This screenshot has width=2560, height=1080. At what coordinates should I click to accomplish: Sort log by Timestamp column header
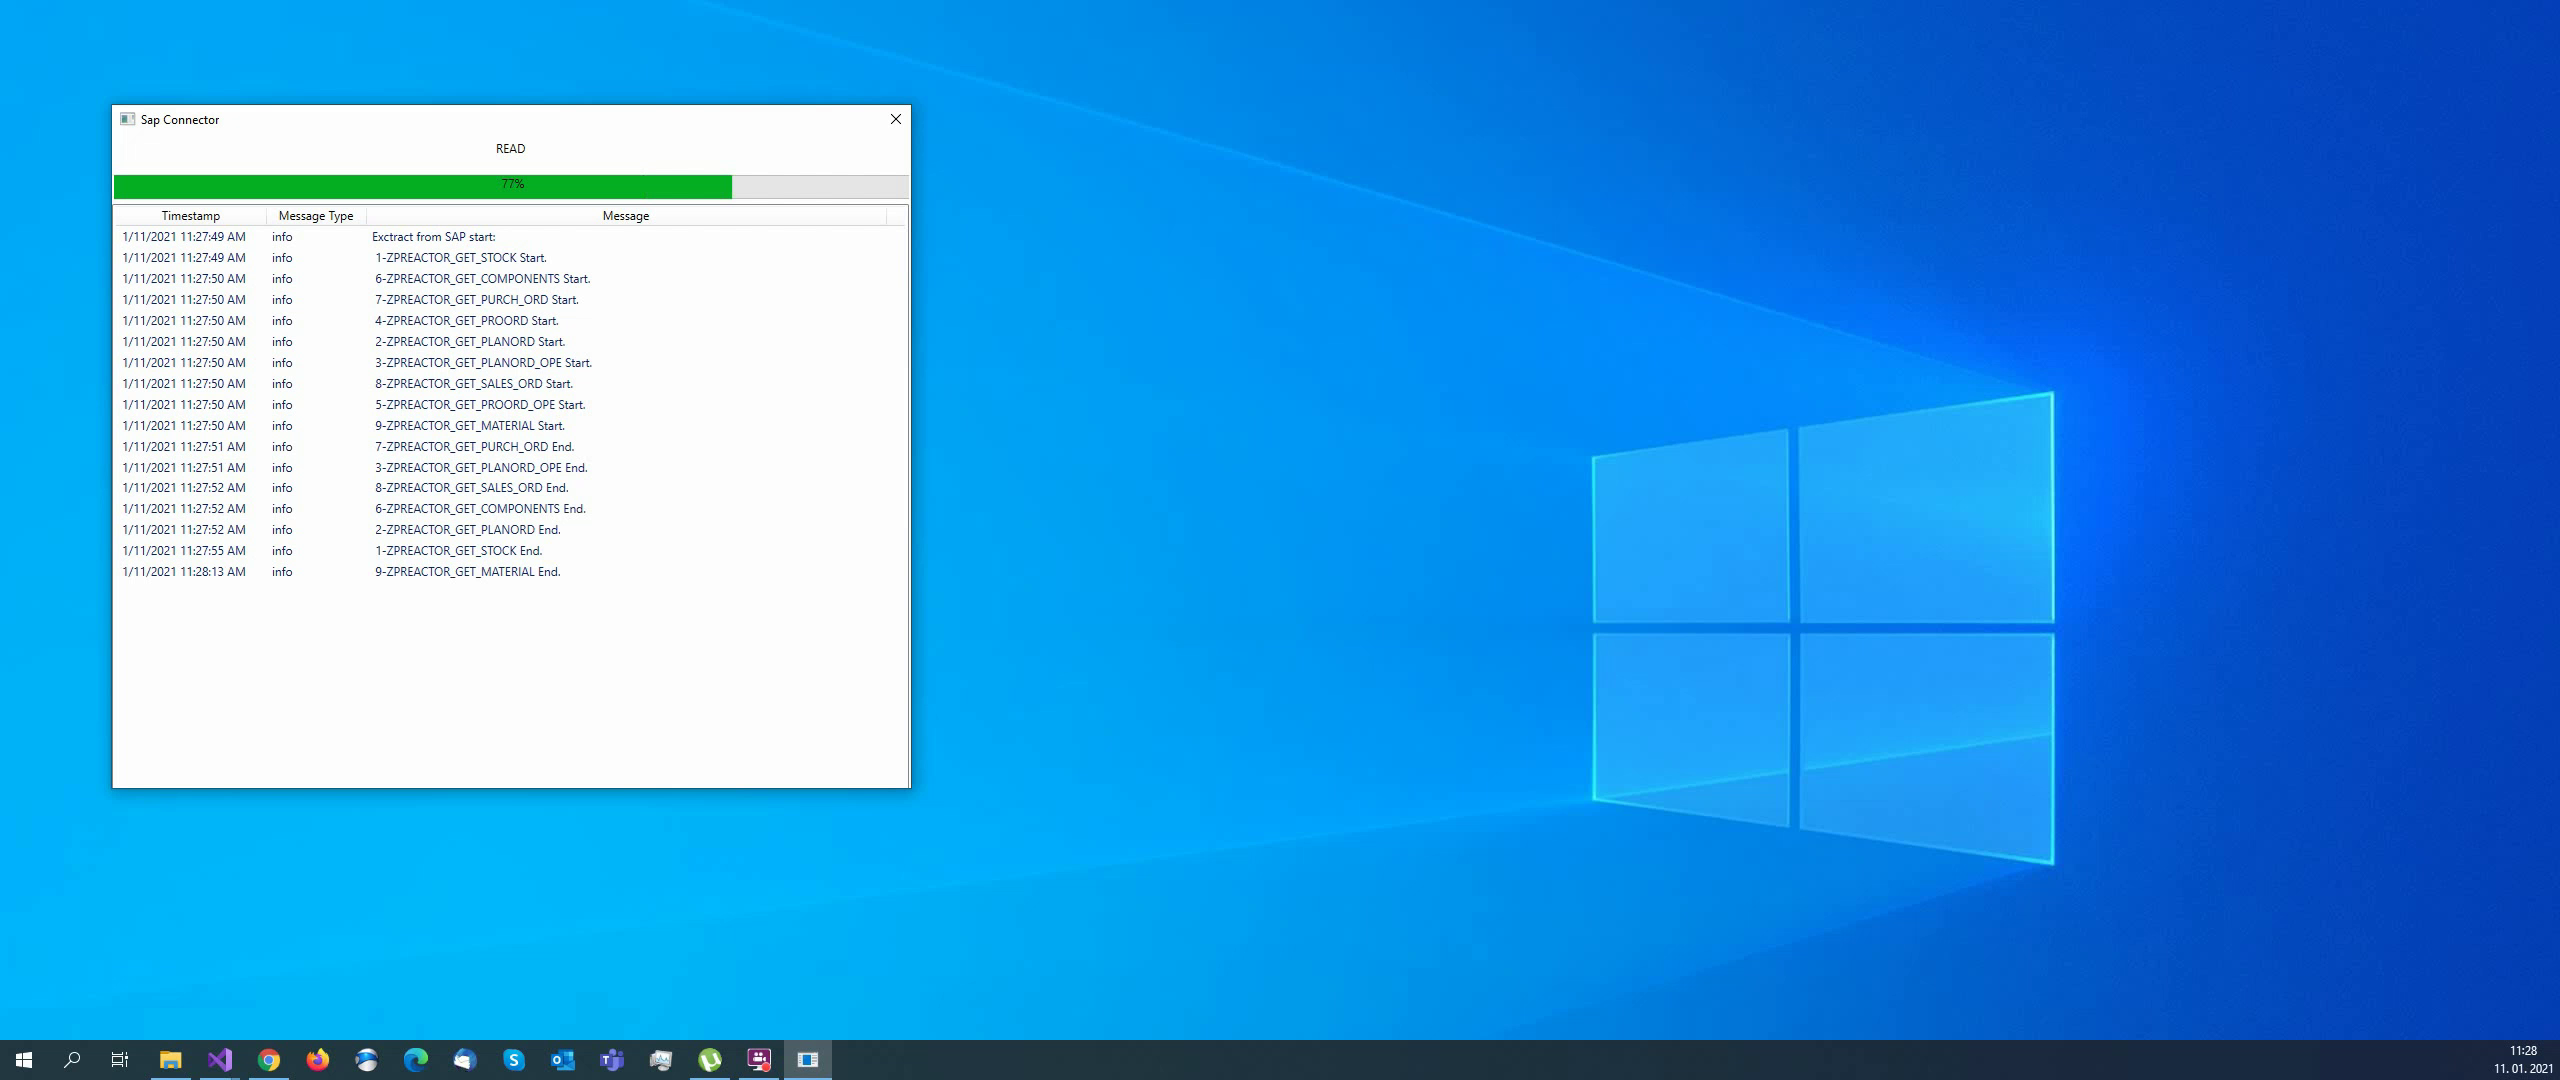[x=190, y=216]
